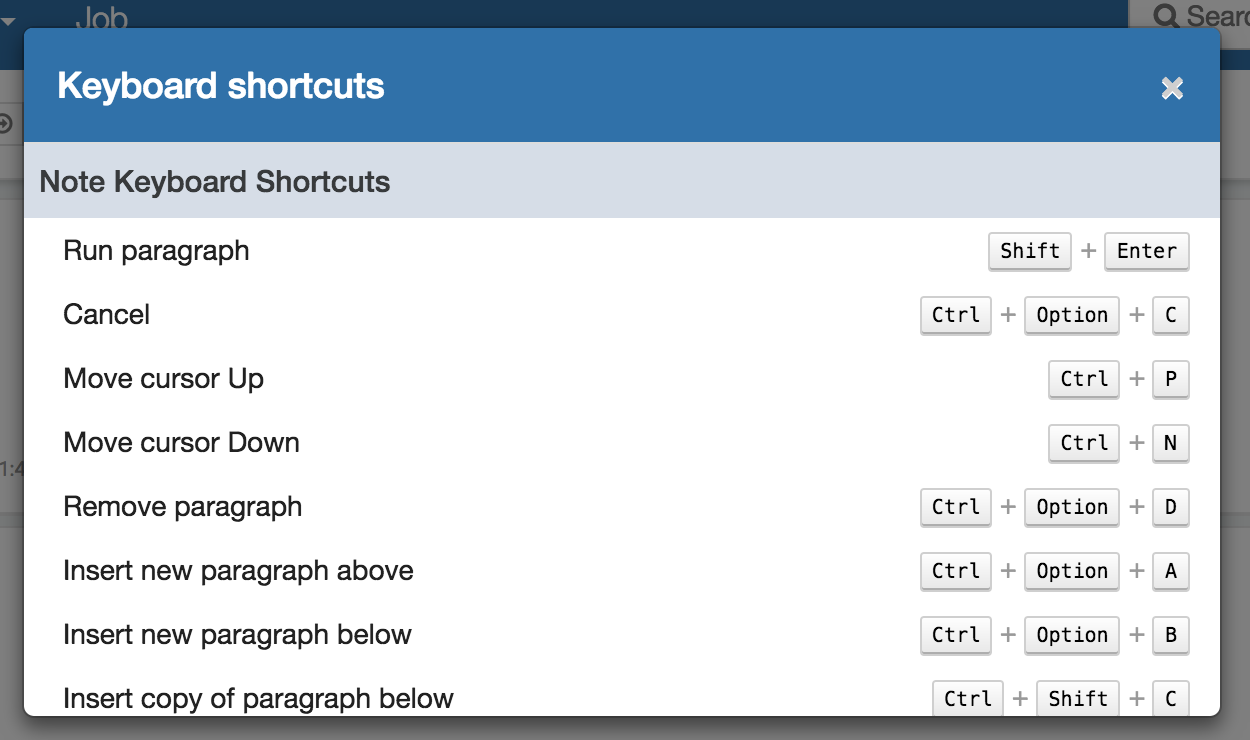
Task: Click the N key badge for Move cursor Down
Action: [x=1170, y=443]
